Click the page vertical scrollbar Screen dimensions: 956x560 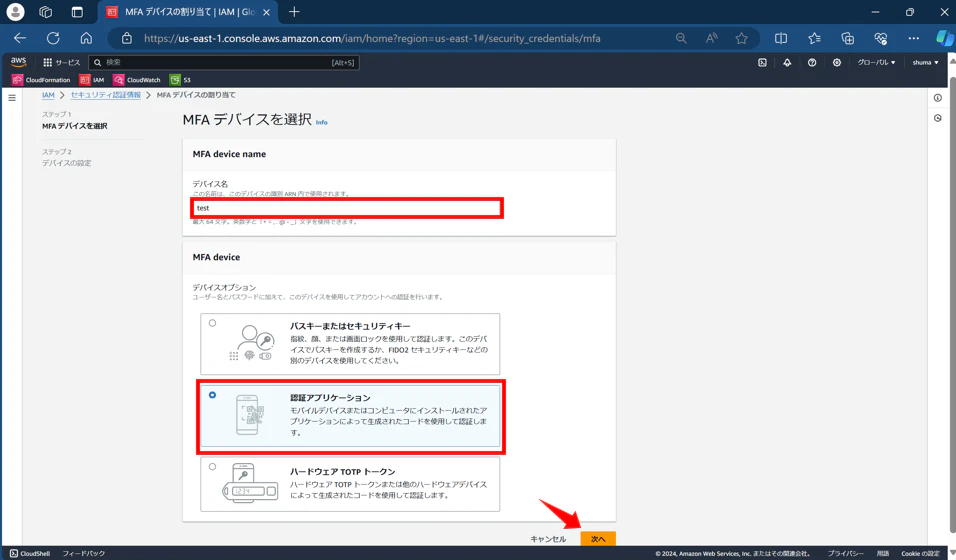[952, 305]
